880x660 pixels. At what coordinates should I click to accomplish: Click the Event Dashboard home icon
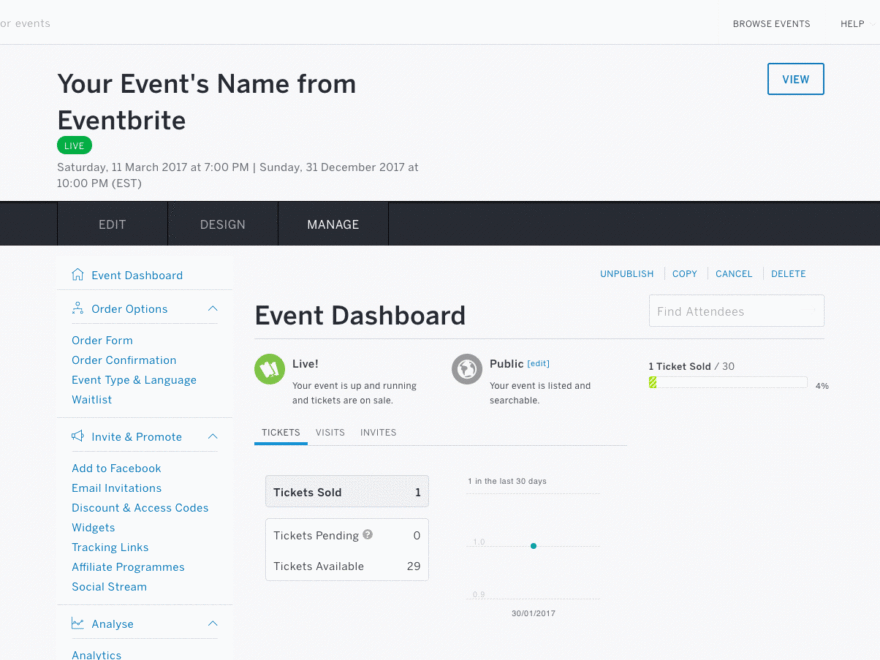(x=78, y=275)
